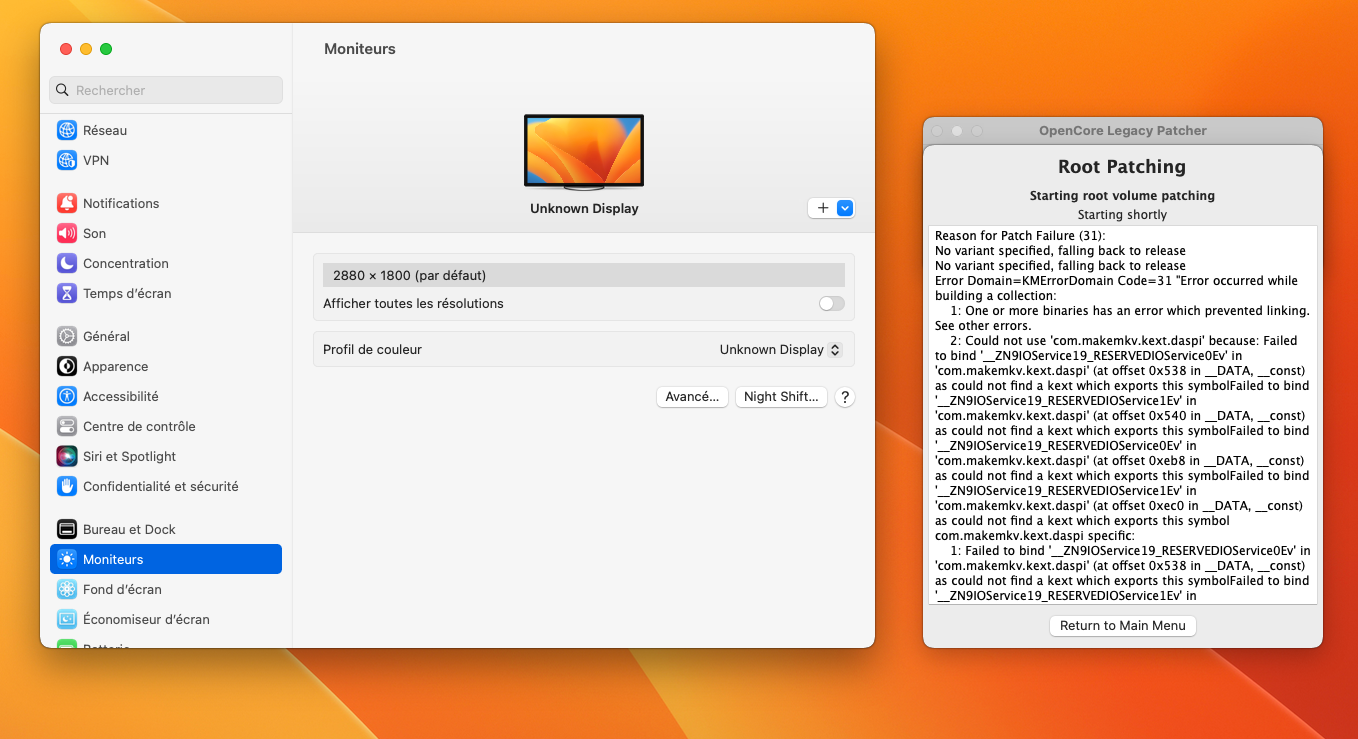
Task: Click the Night Shift… button
Action: 782,397
